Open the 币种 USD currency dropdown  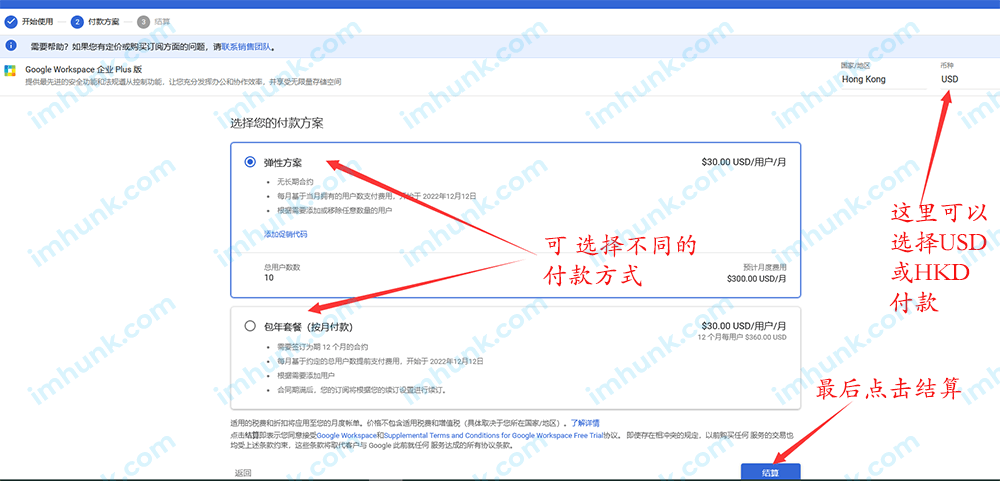[969, 80]
